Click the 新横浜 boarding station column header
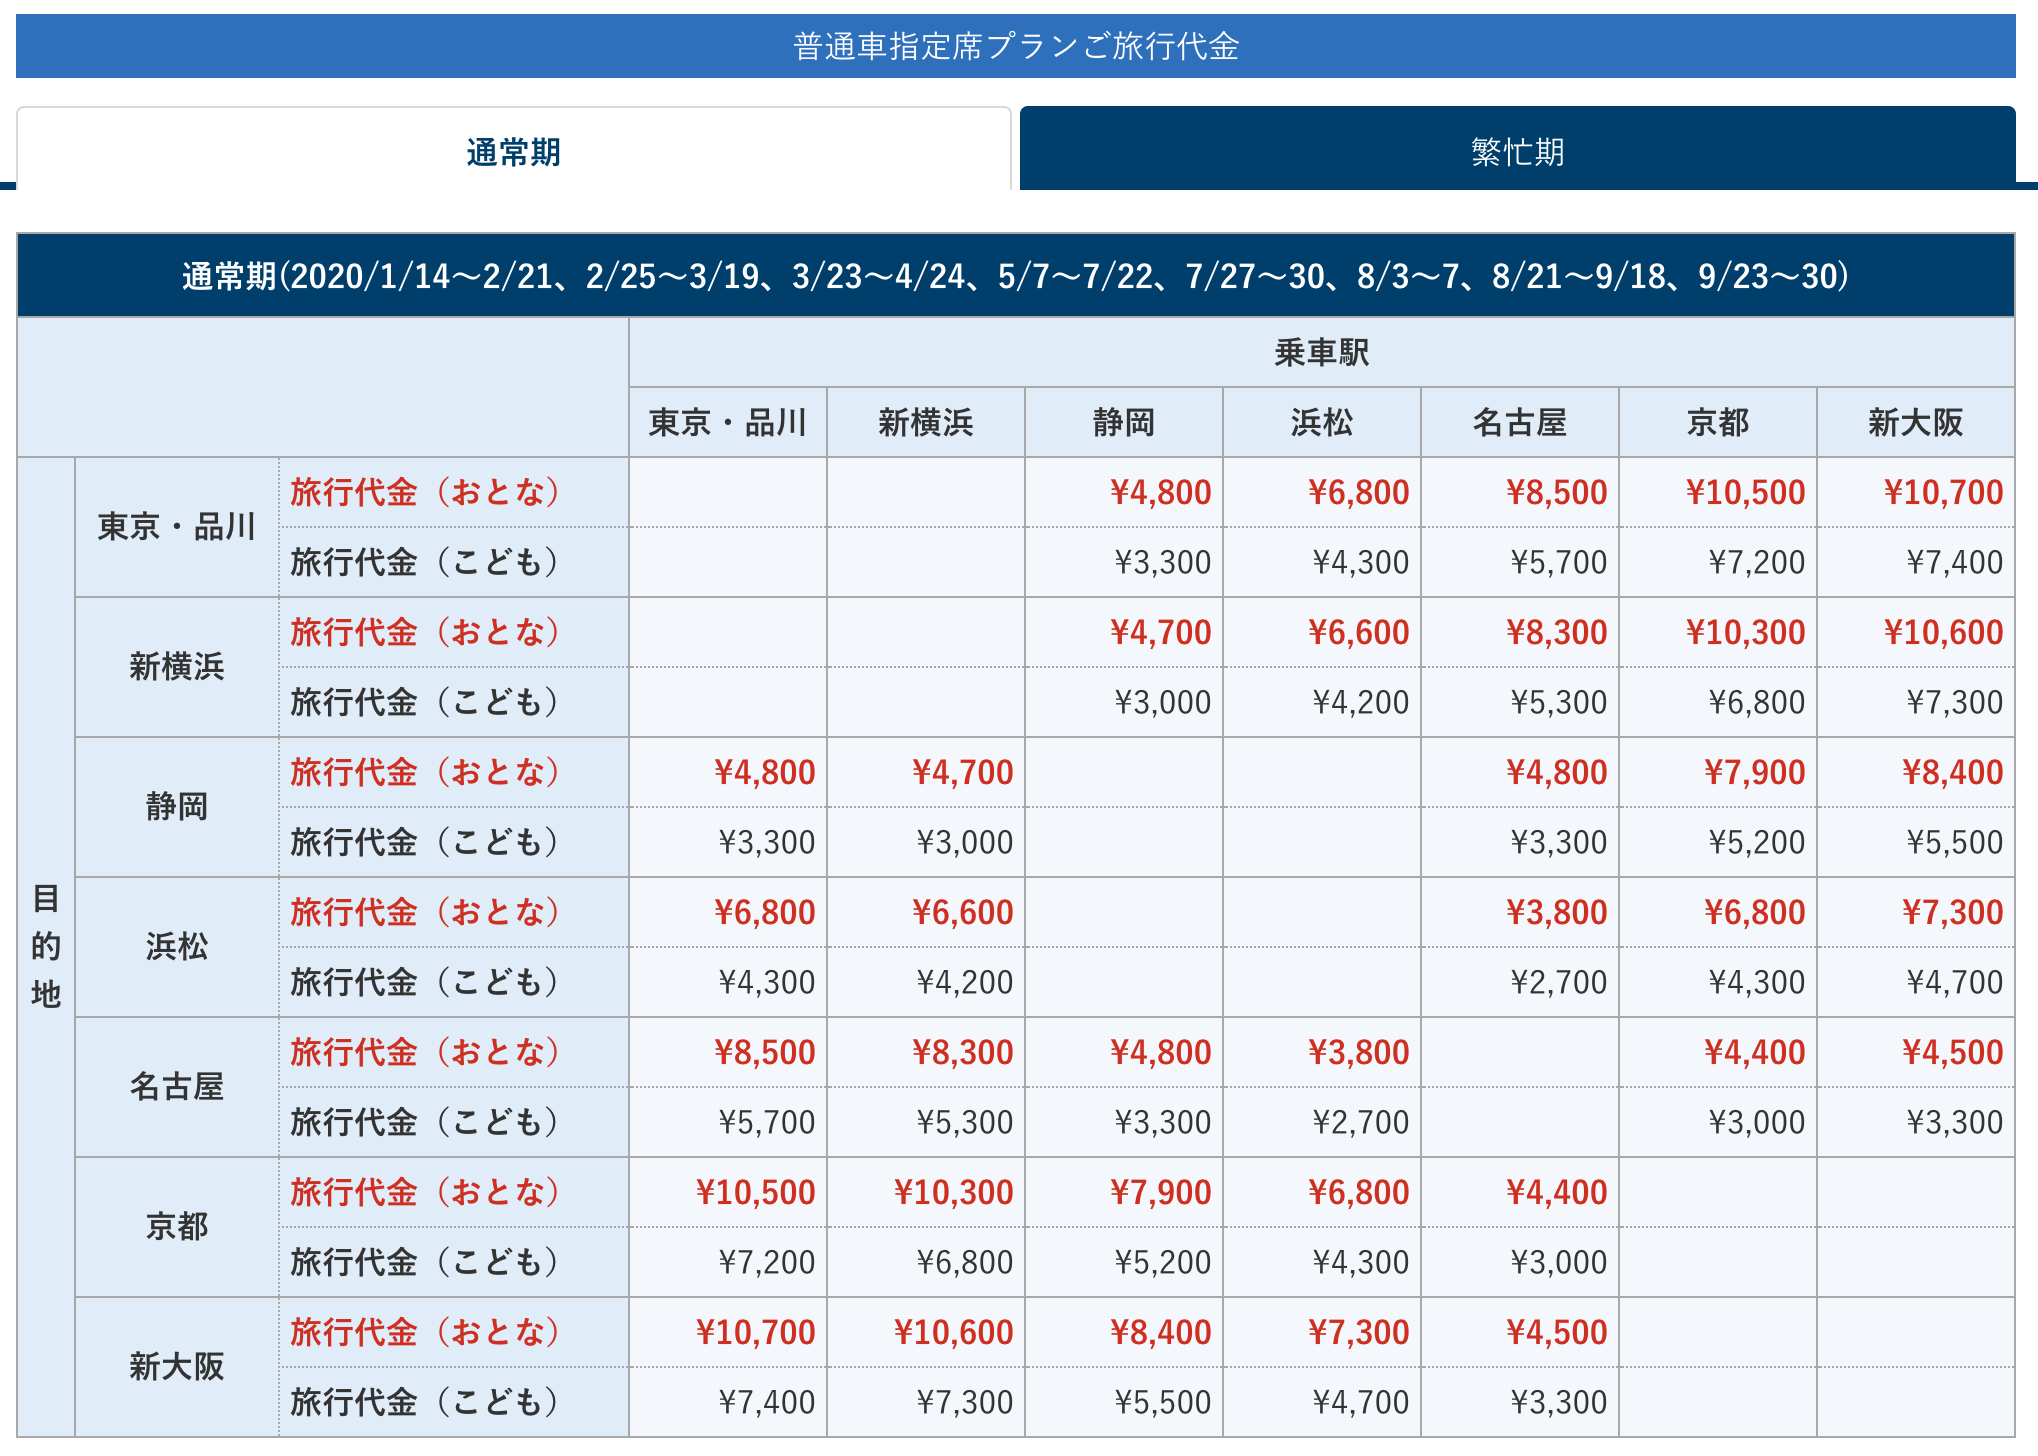The height and width of the screenshot is (1456, 2038). point(926,423)
